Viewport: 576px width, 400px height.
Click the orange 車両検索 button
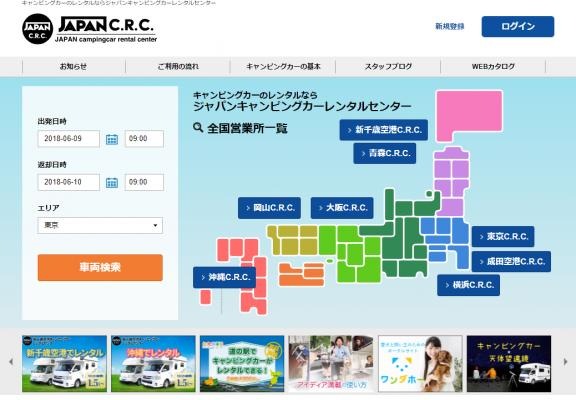point(100,267)
